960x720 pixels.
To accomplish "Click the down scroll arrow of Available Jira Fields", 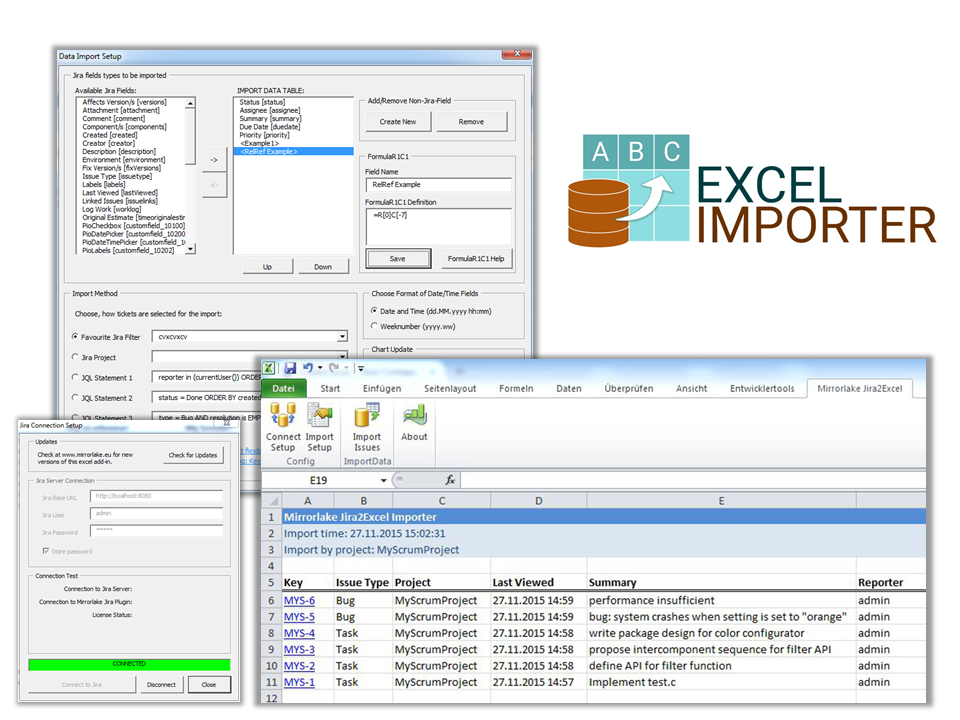I will (190, 249).
